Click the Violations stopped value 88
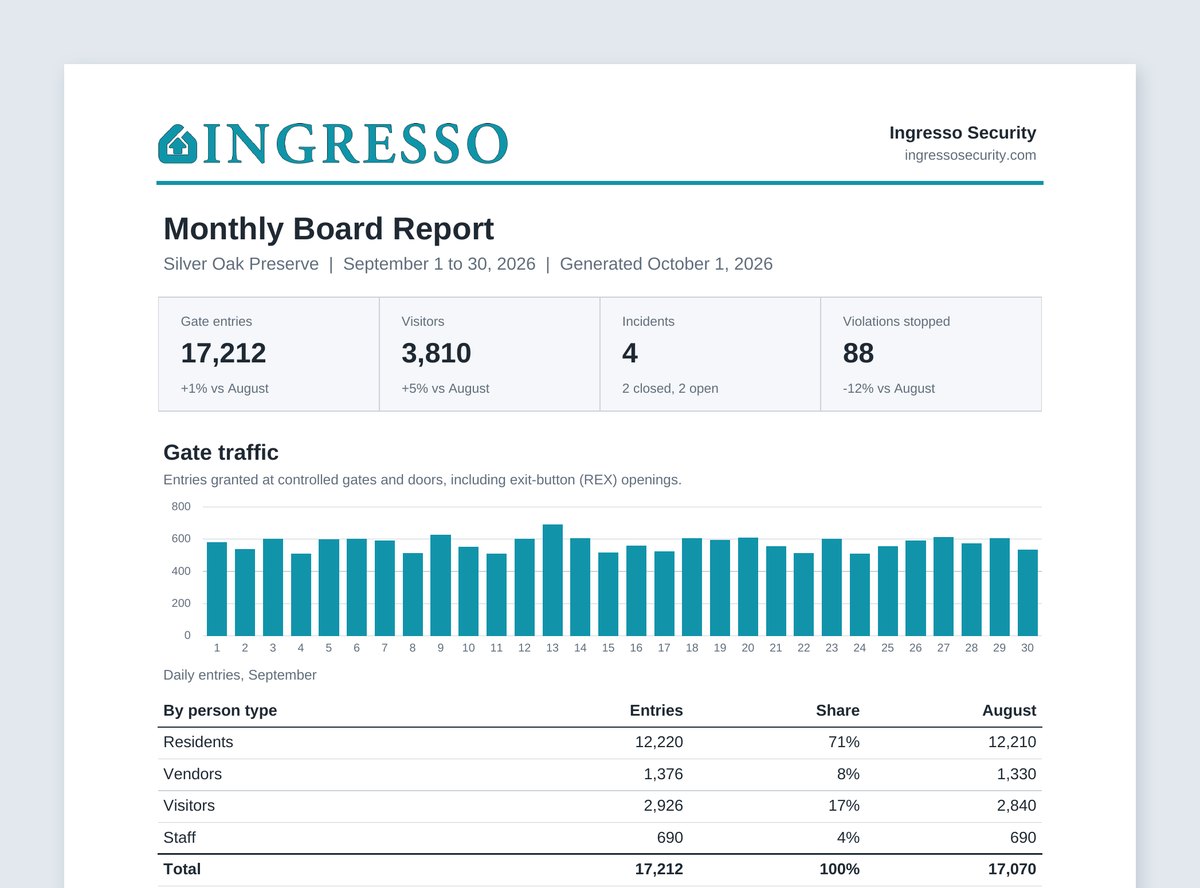 point(858,353)
